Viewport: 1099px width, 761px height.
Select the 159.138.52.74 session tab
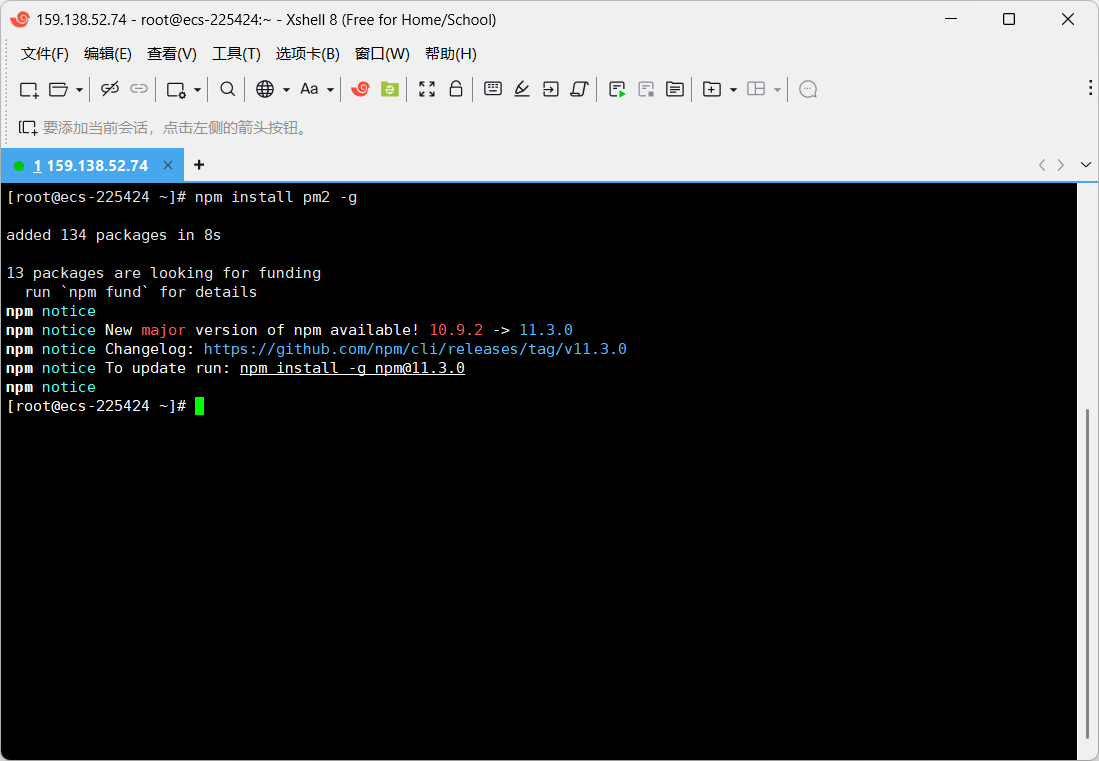[91, 165]
